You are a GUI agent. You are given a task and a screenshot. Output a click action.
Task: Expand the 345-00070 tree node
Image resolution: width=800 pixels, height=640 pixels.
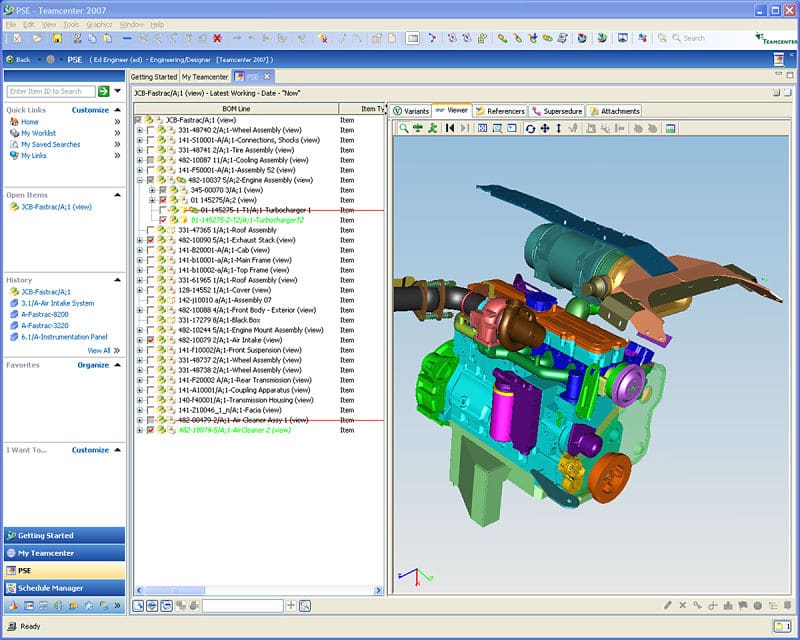[x=151, y=190]
